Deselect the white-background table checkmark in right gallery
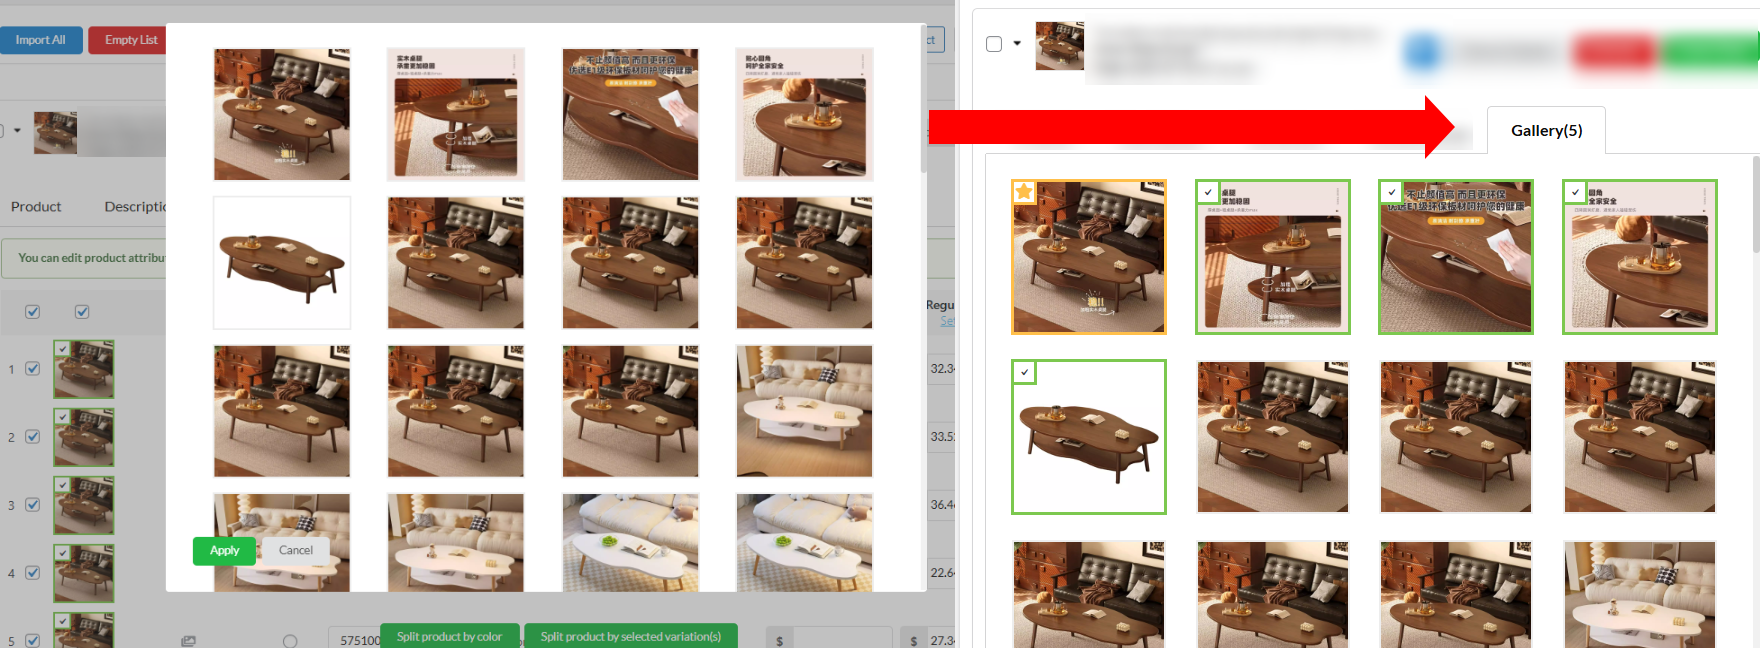Image resolution: width=1760 pixels, height=648 pixels. [1024, 372]
